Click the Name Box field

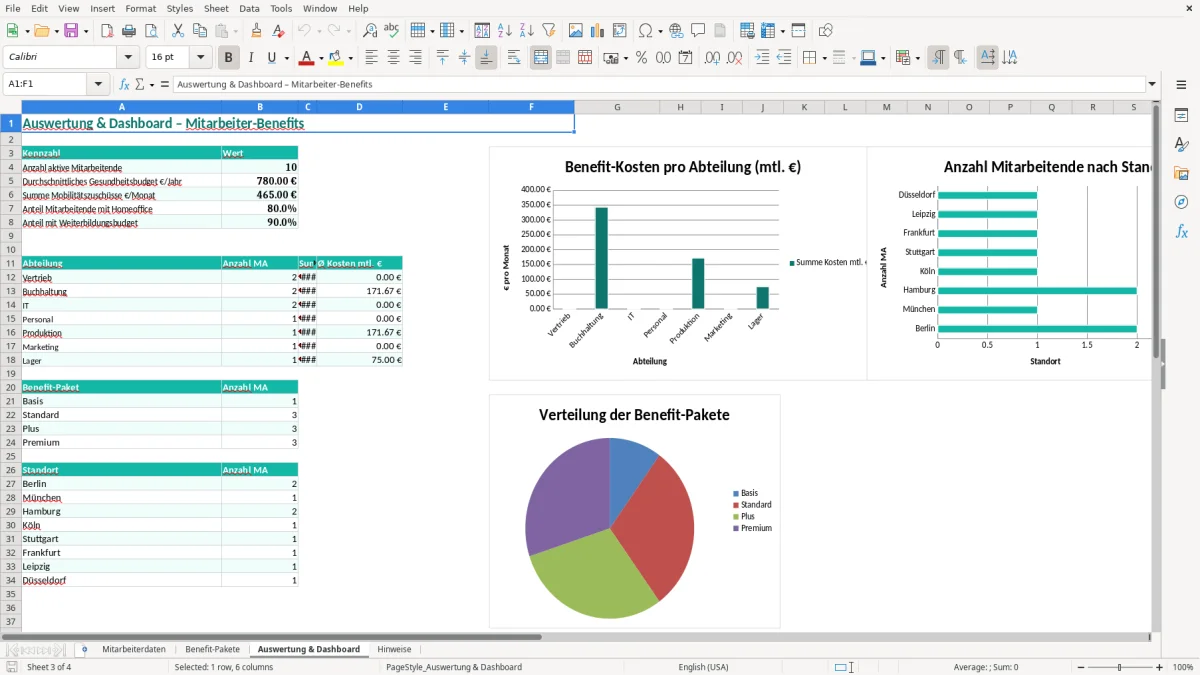pyautogui.click(x=48, y=85)
